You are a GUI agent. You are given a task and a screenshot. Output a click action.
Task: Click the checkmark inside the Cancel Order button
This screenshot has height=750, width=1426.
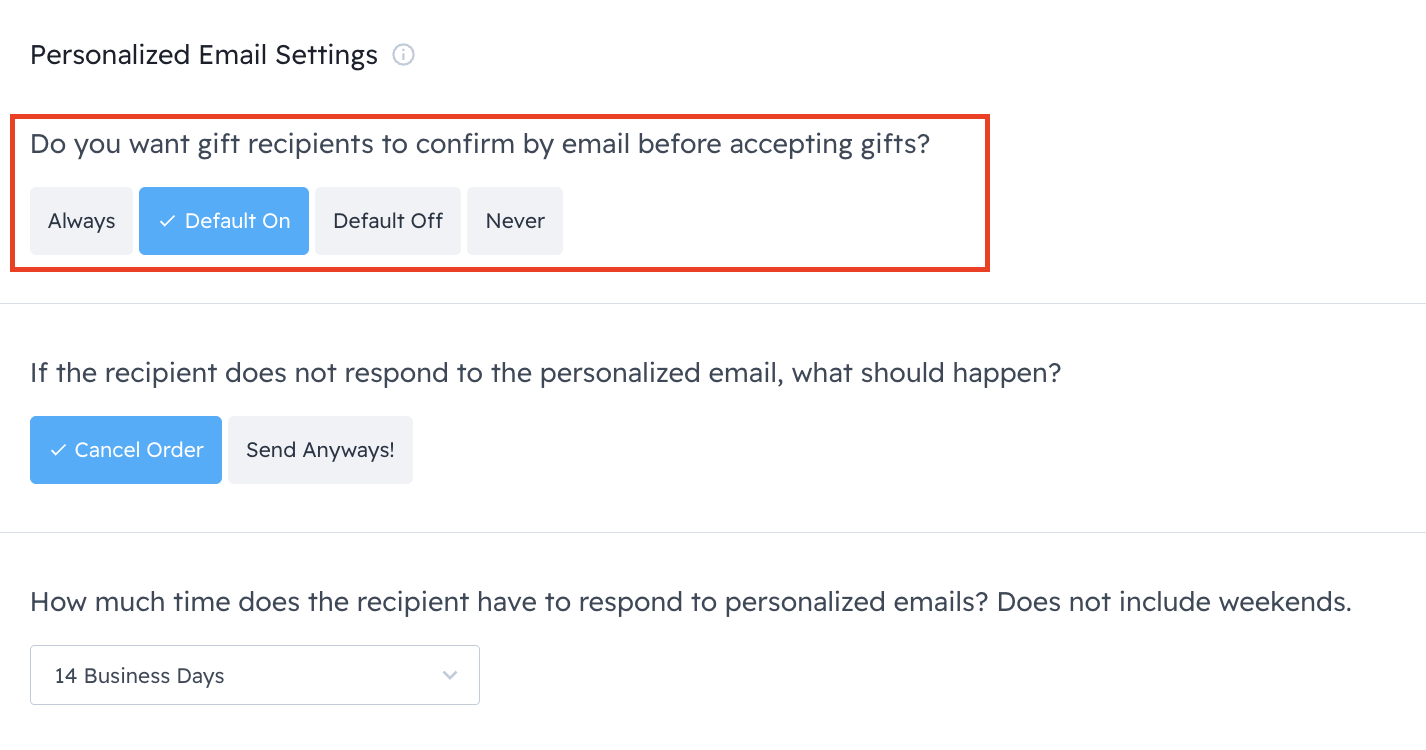(57, 450)
